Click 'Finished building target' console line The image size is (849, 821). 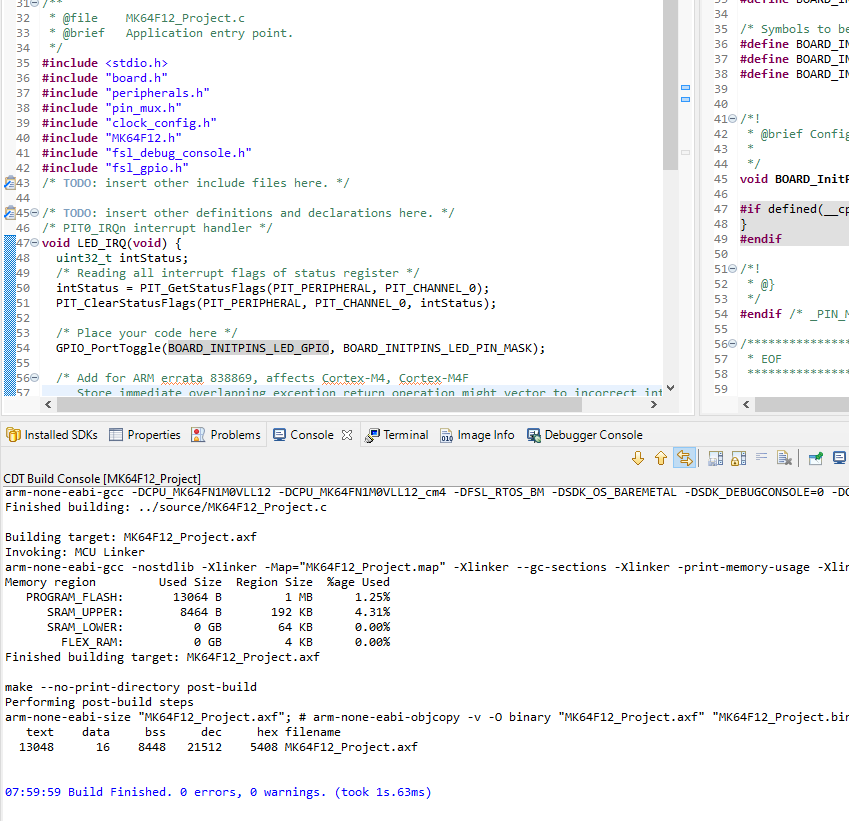[162, 657]
